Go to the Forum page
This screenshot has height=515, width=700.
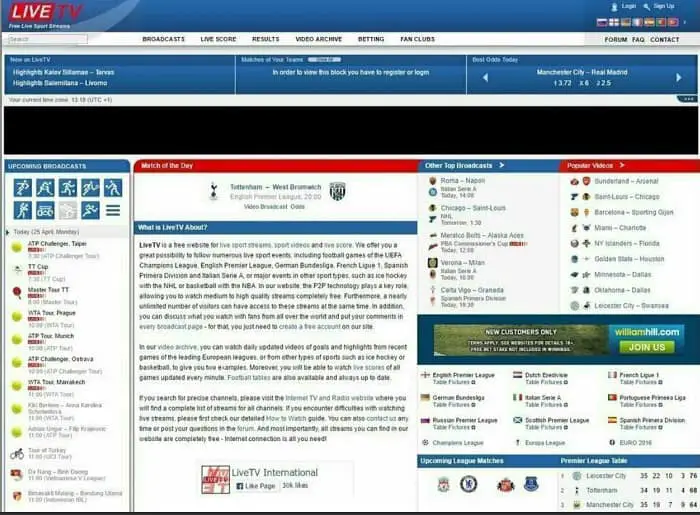616,40
